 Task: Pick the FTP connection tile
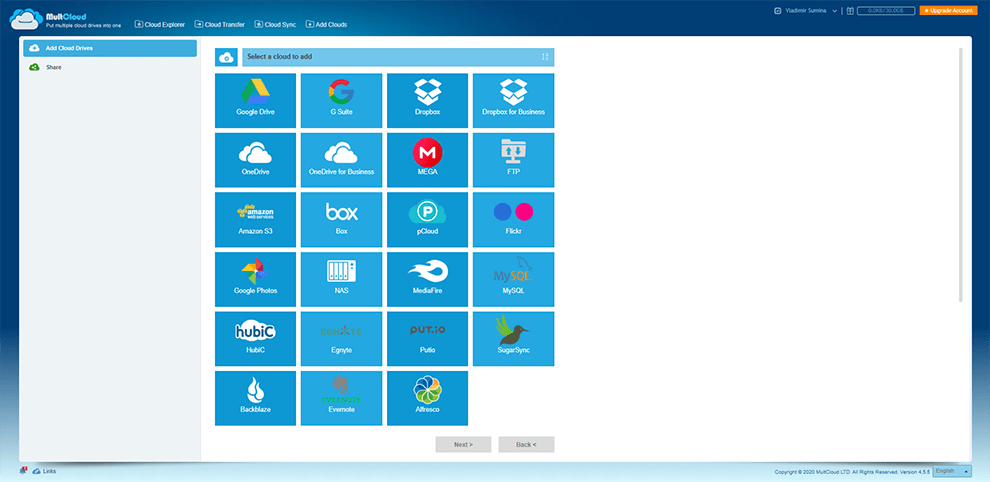[513, 160]
